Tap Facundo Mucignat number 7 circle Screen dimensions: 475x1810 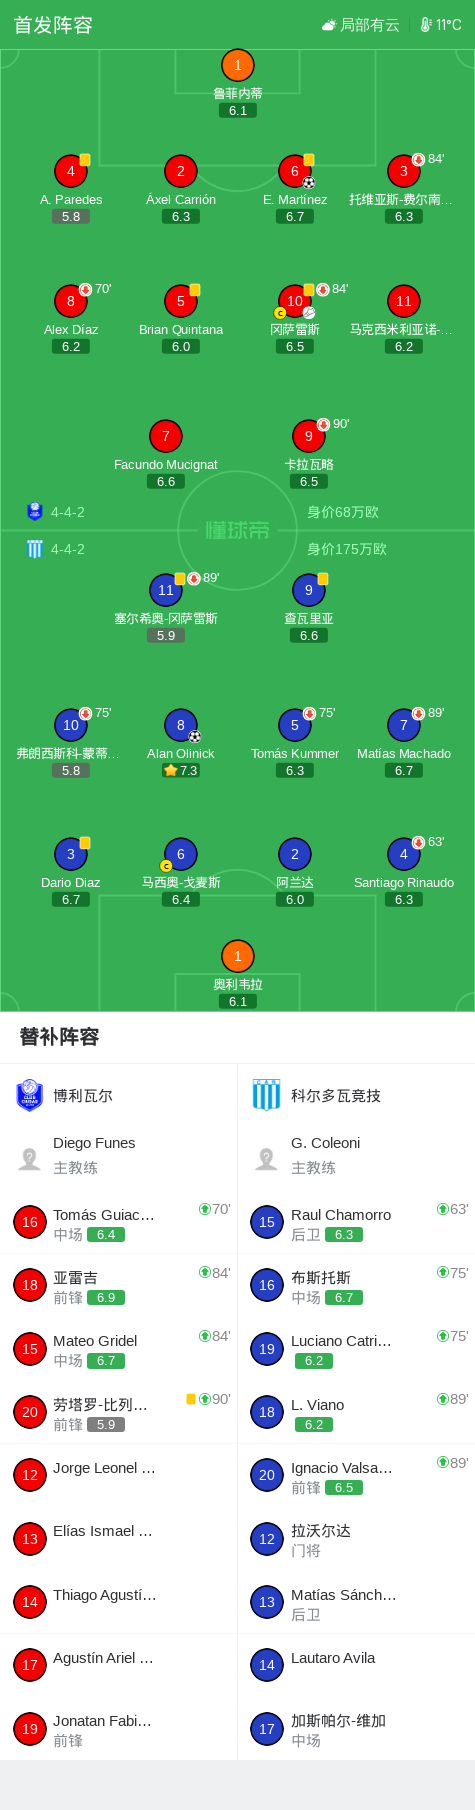pos(166,436)
